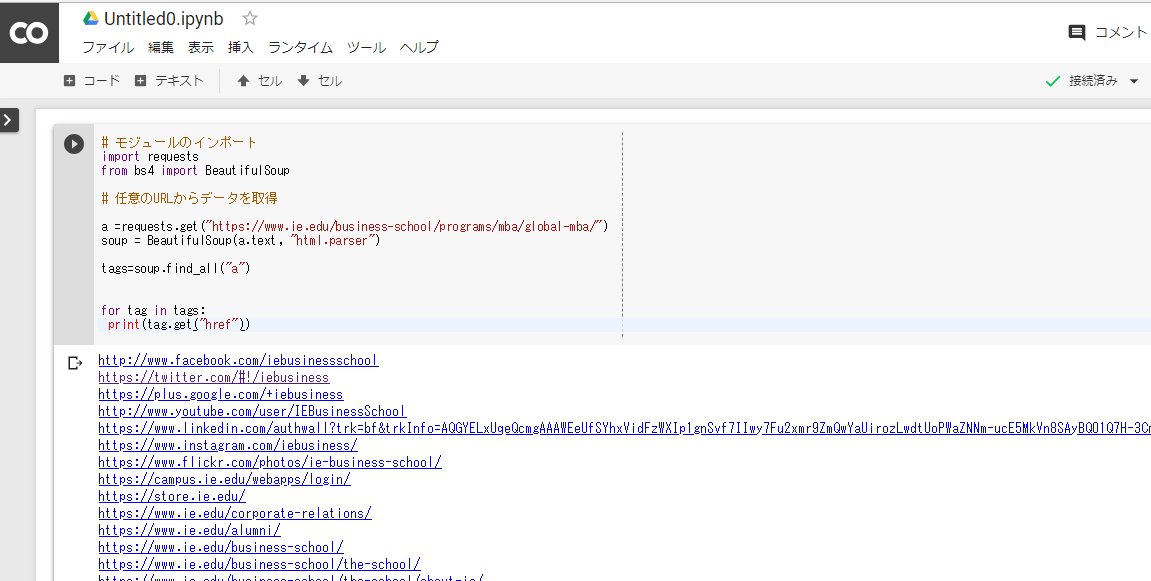The image size is (1151, 581).
Task: Click the Google Drive icon beside title
Action: 91,18
